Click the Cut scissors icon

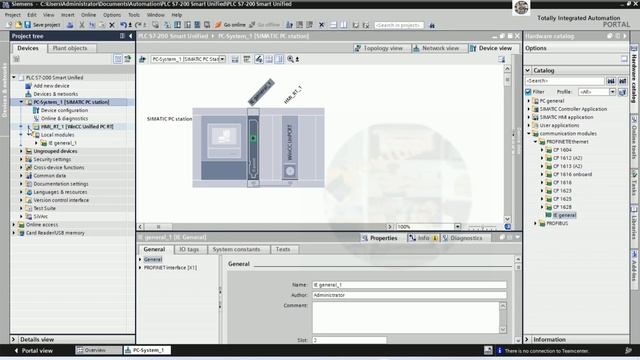click(82, 25)
